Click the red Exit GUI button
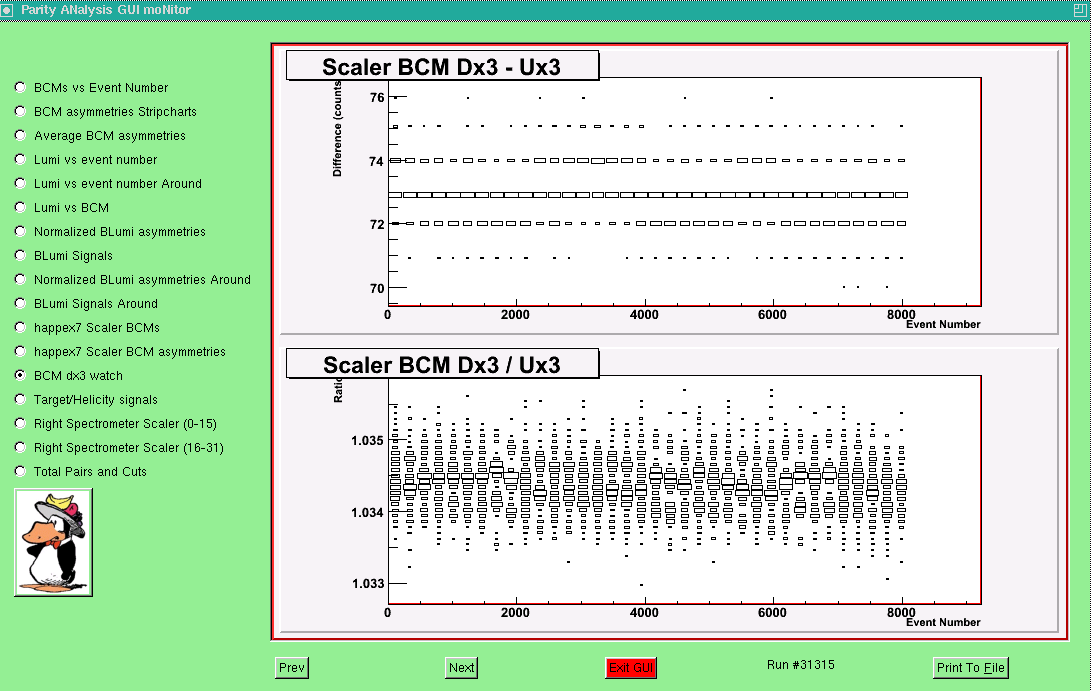Viewport: 1091px width, 691px height. (x=631, y=668)
